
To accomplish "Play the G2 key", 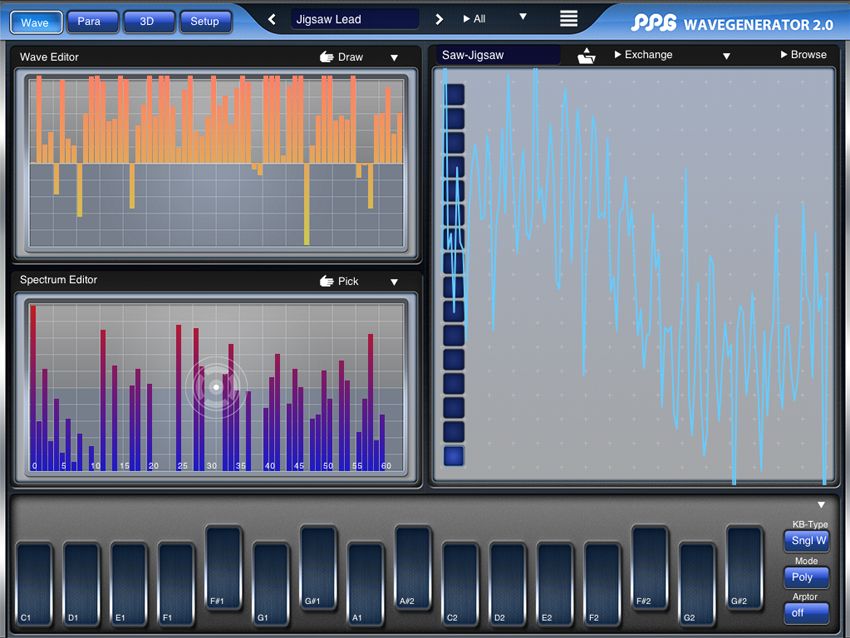I will [698, 584].
